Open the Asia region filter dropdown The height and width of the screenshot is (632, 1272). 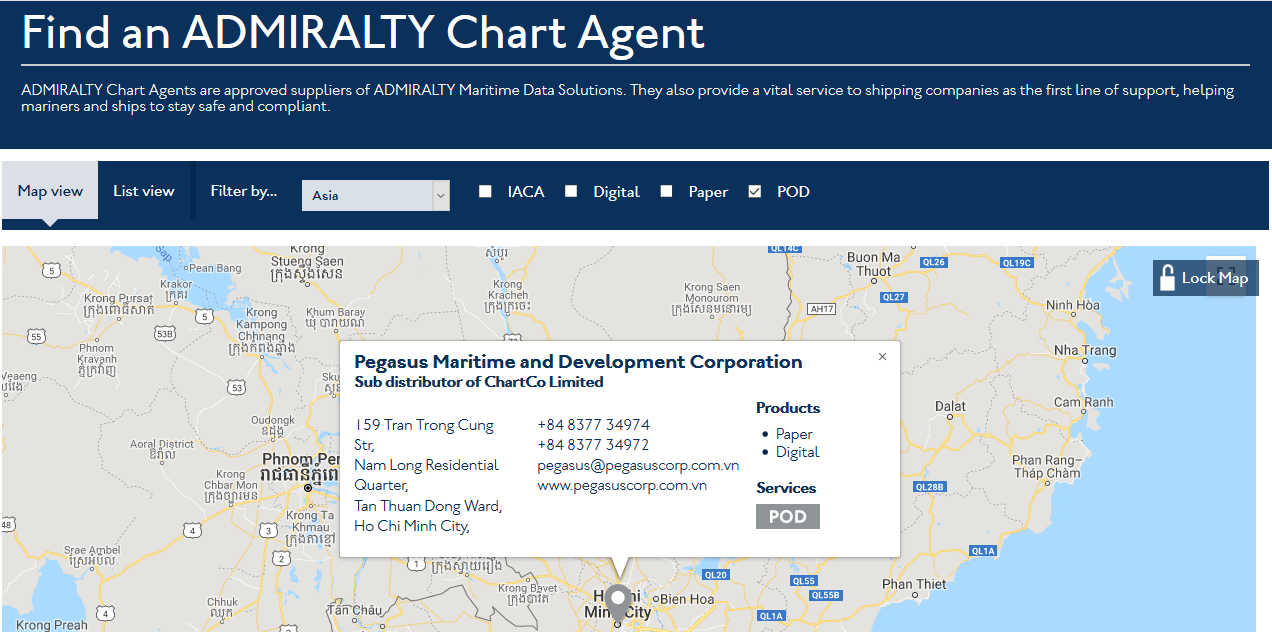point(375,196)
